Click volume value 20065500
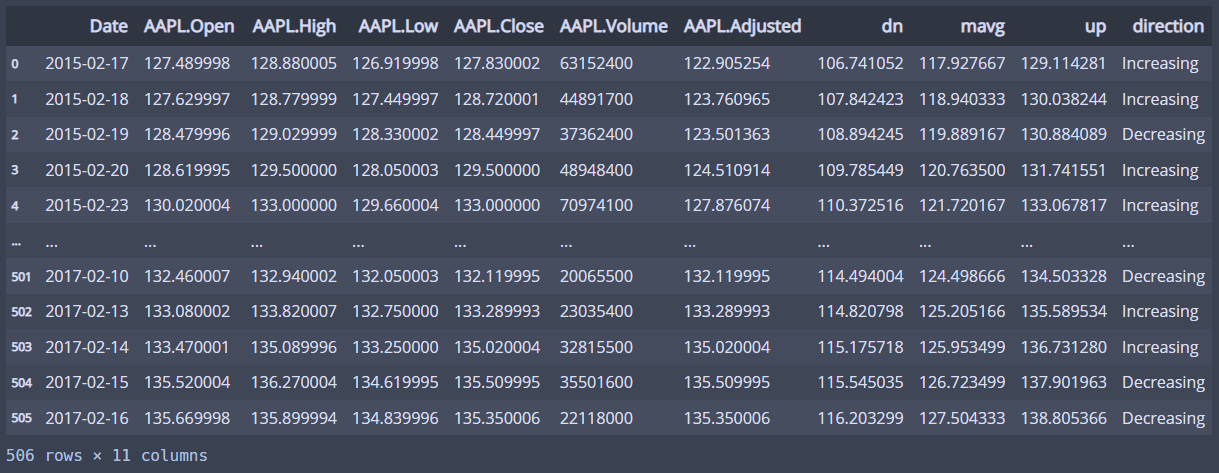The image size is (1219, 473). tap(597, 276)
